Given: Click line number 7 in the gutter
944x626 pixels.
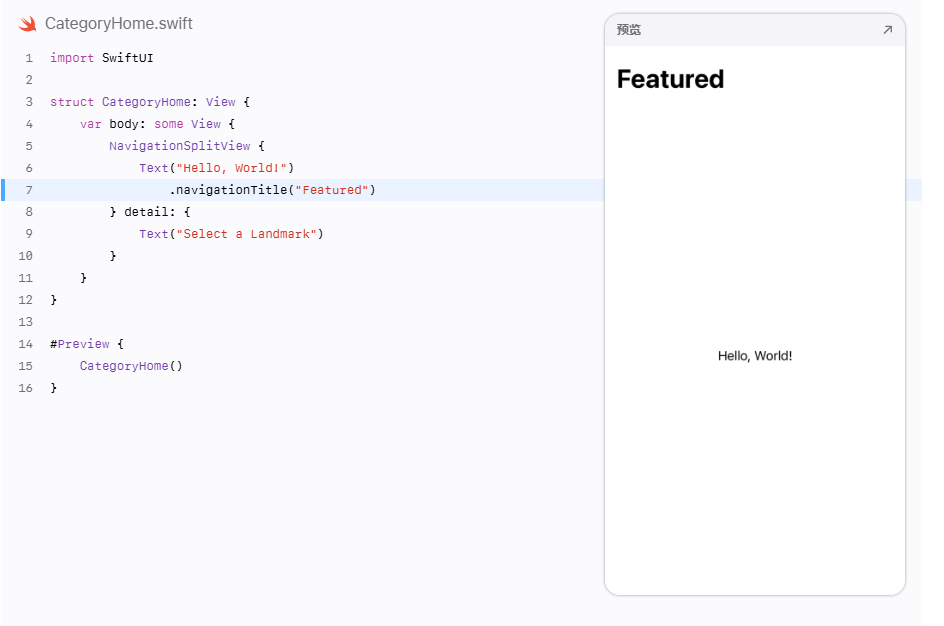Looking at the screenshot, I should point(29,190).
